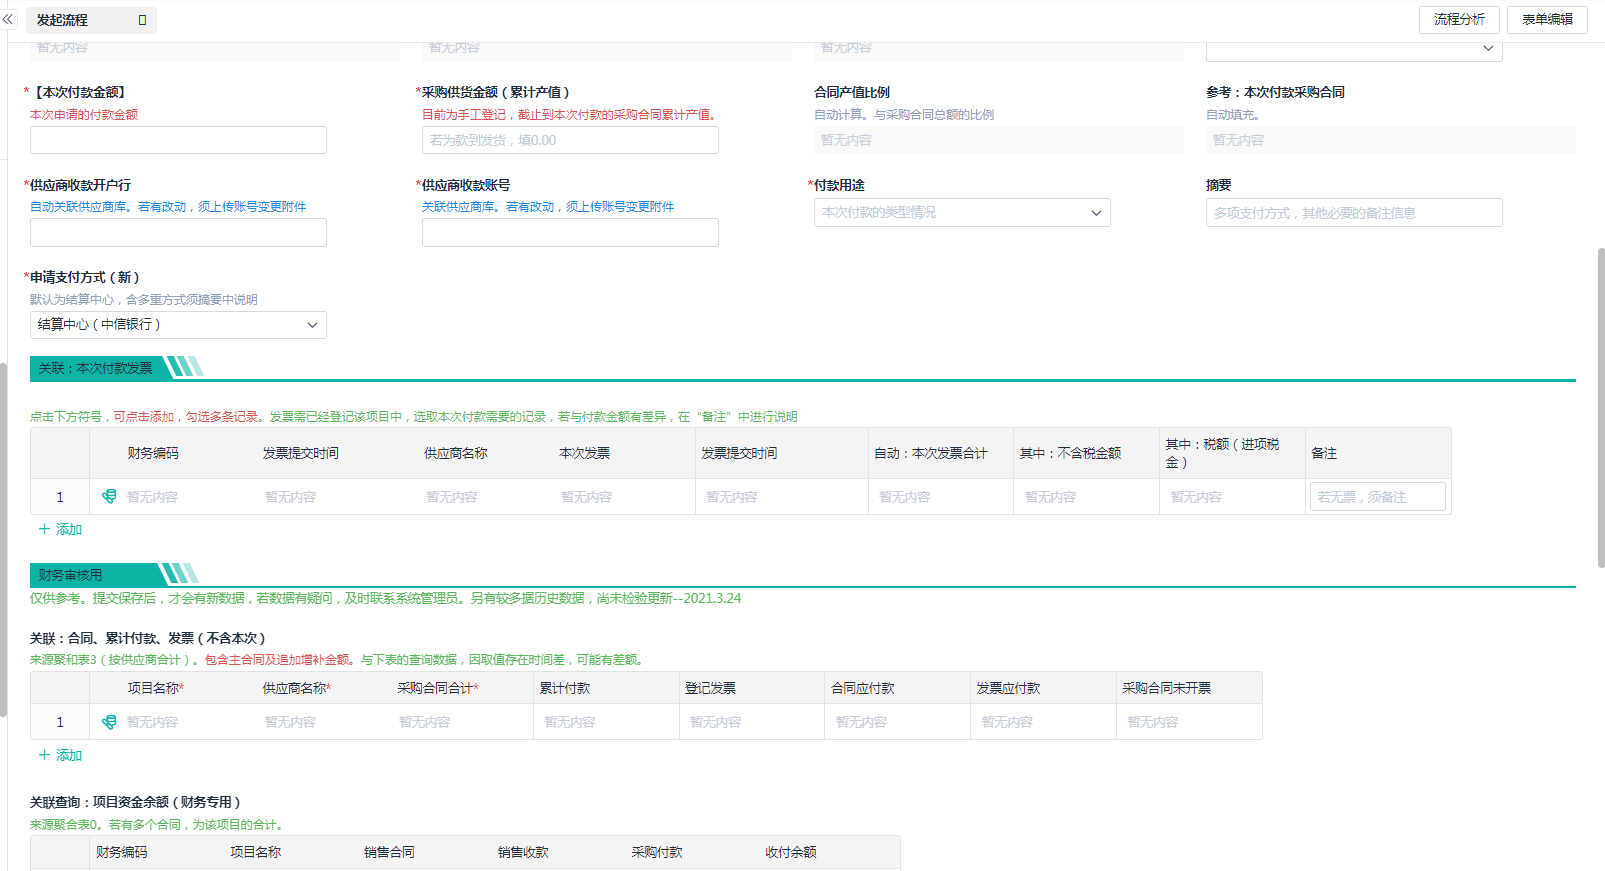Click the 摘要 input field
This screenshot has height=871, width=1605.
pyautogui.click(x=1354, y=213)
